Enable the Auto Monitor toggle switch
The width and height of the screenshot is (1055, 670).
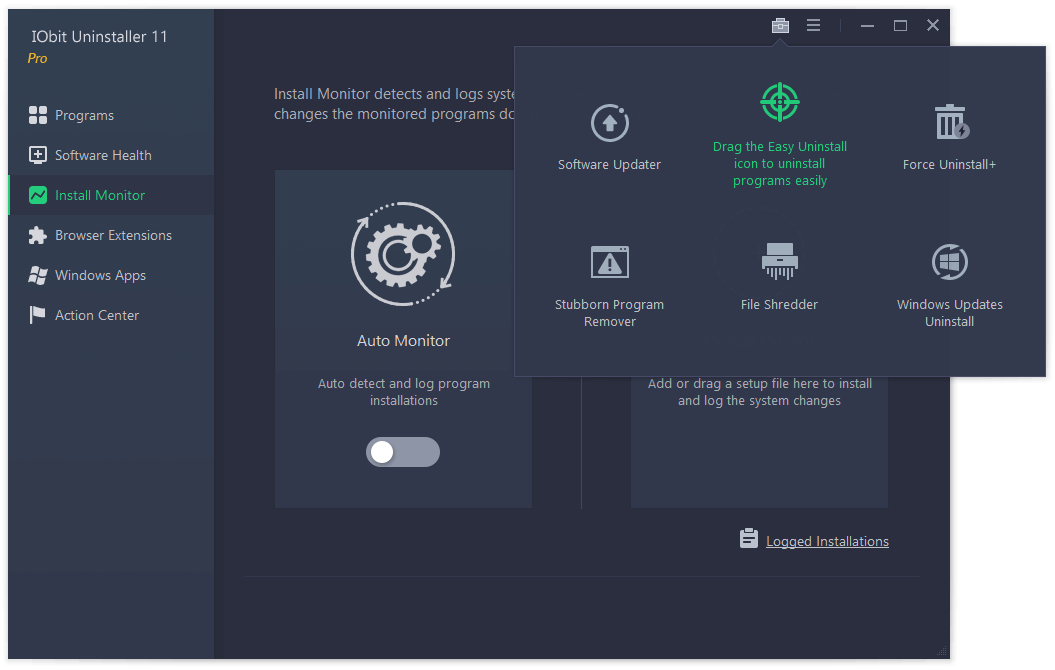(x=403, y=452)
